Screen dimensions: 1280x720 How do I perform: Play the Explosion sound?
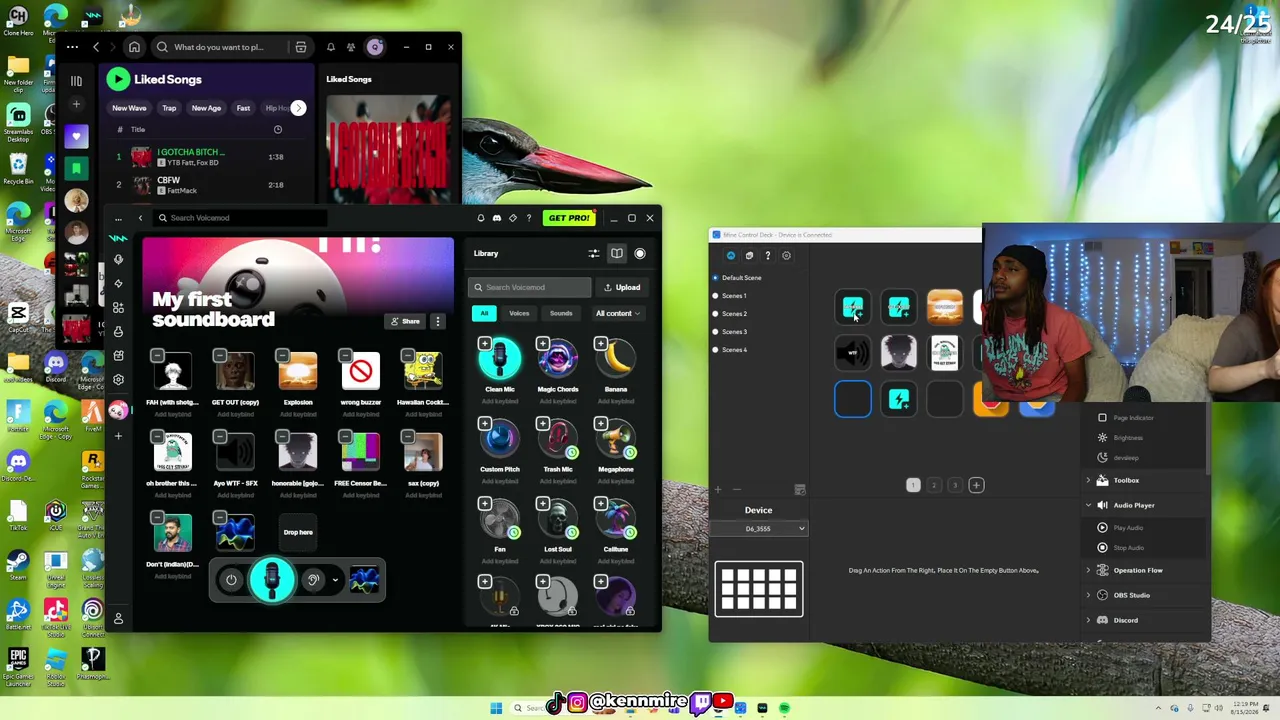point(297,371)
